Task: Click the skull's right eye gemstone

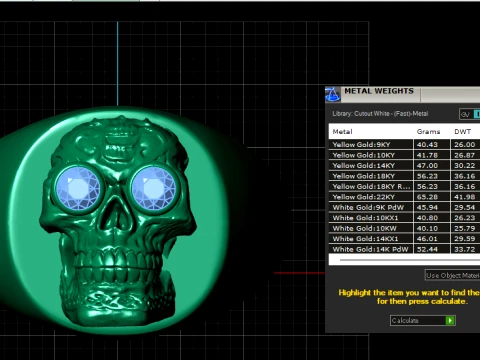Action: pos(153,188)
